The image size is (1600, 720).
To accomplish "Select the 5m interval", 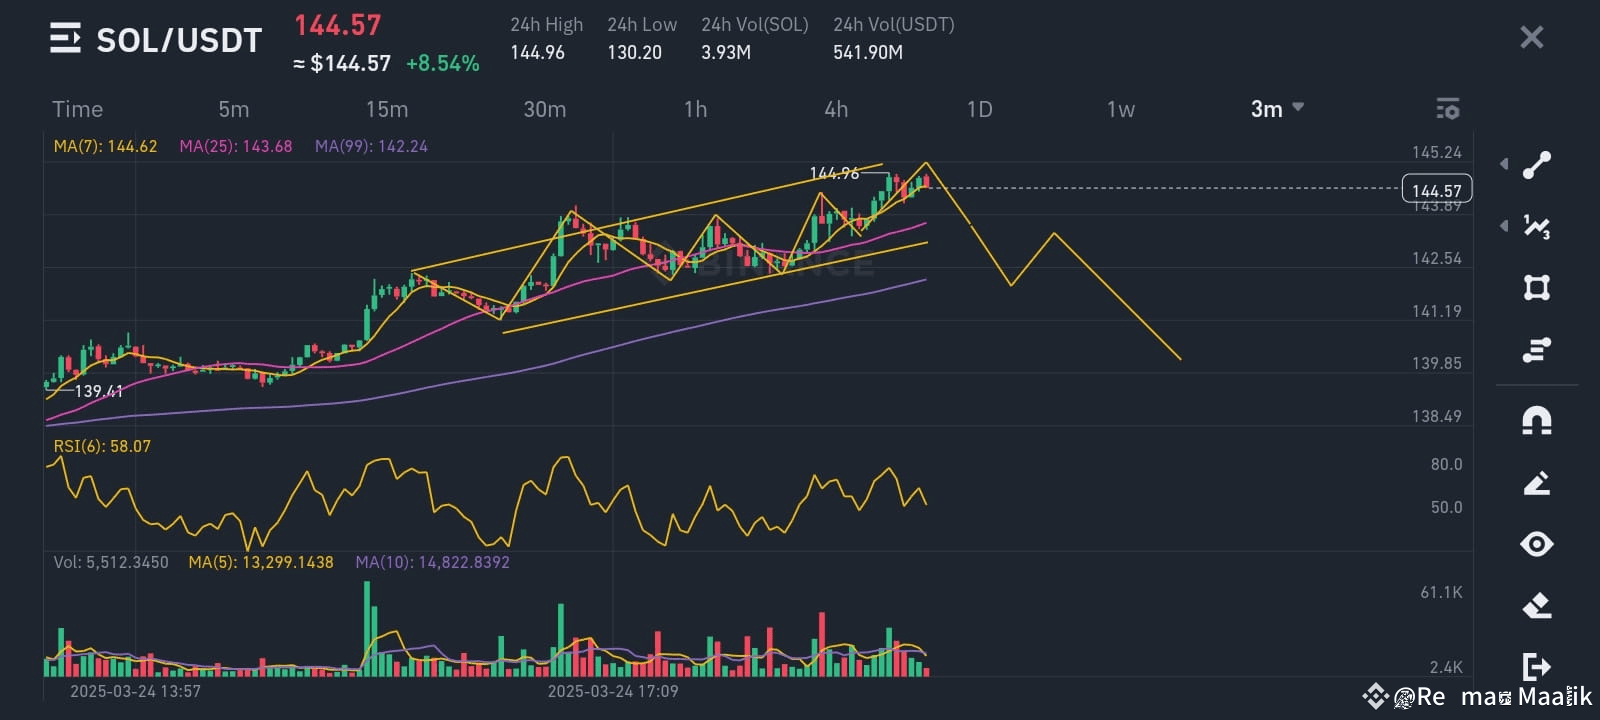I will 233,109.
